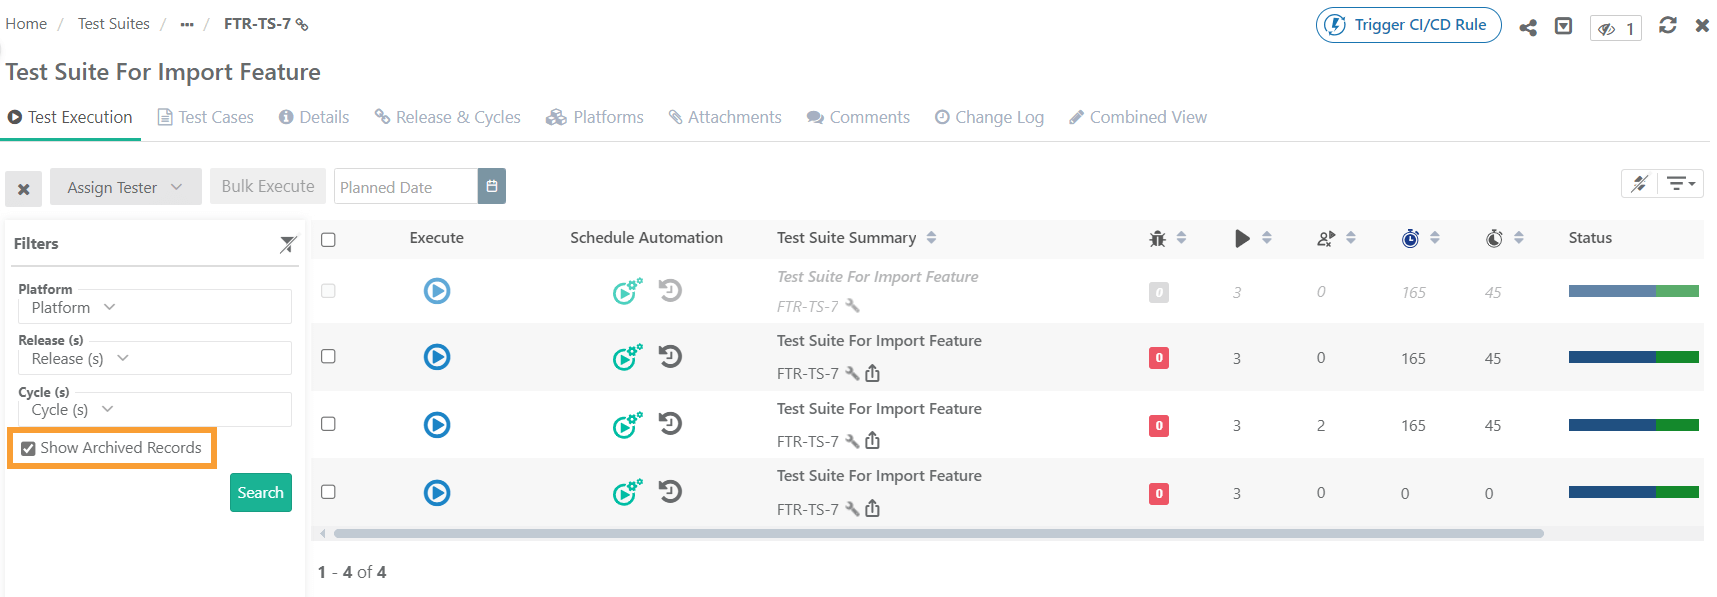Screen dimensions: 1717x597
Task: Clear filters icon in Filters panel header
Action: [x=288, y=244]
